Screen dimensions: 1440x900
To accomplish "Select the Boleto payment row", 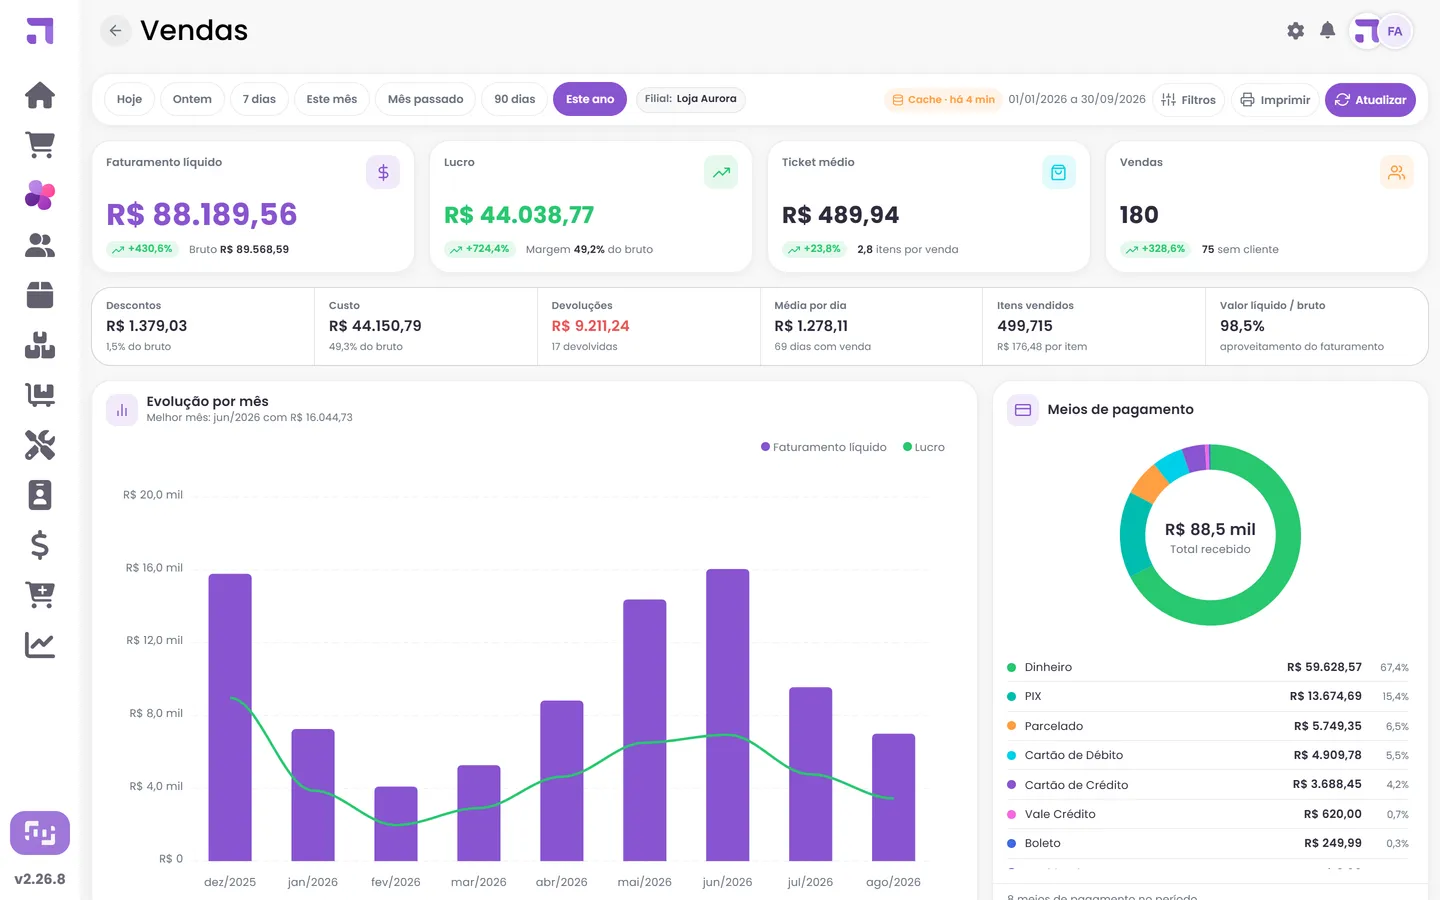I will [1208, 843].
